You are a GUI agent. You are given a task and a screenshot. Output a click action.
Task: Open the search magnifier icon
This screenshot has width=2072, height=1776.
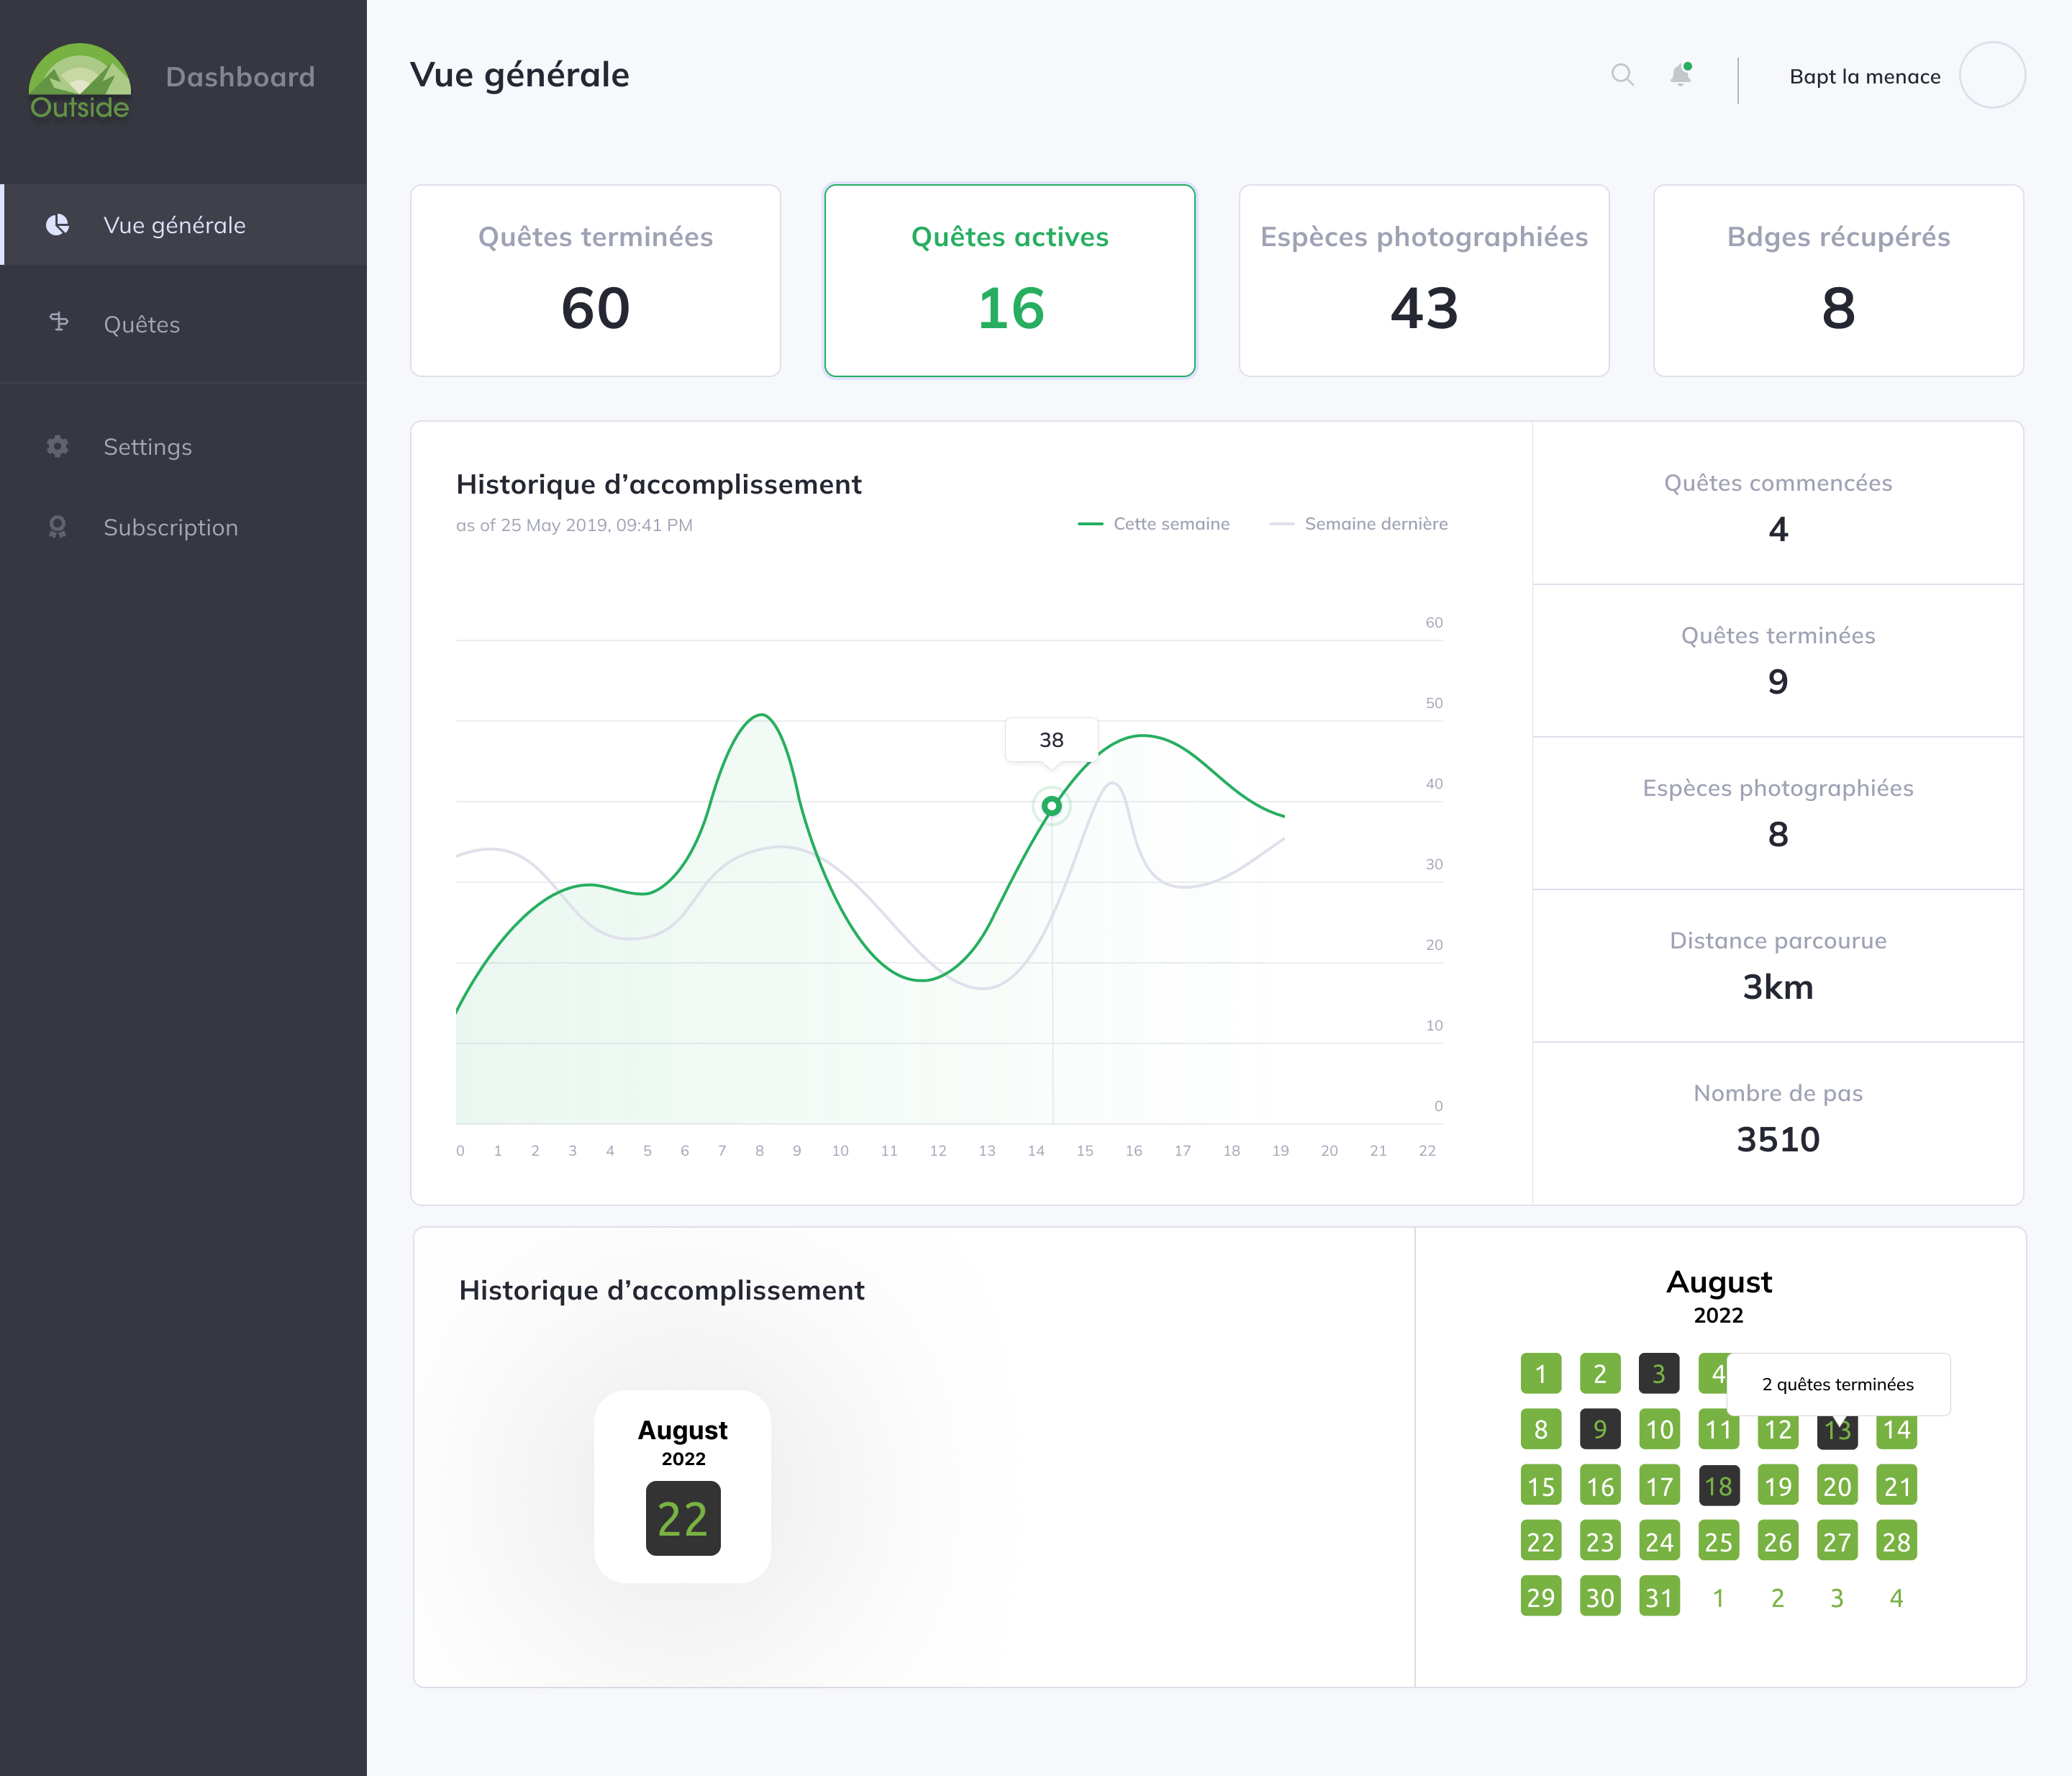click(x=1622, y=75)
